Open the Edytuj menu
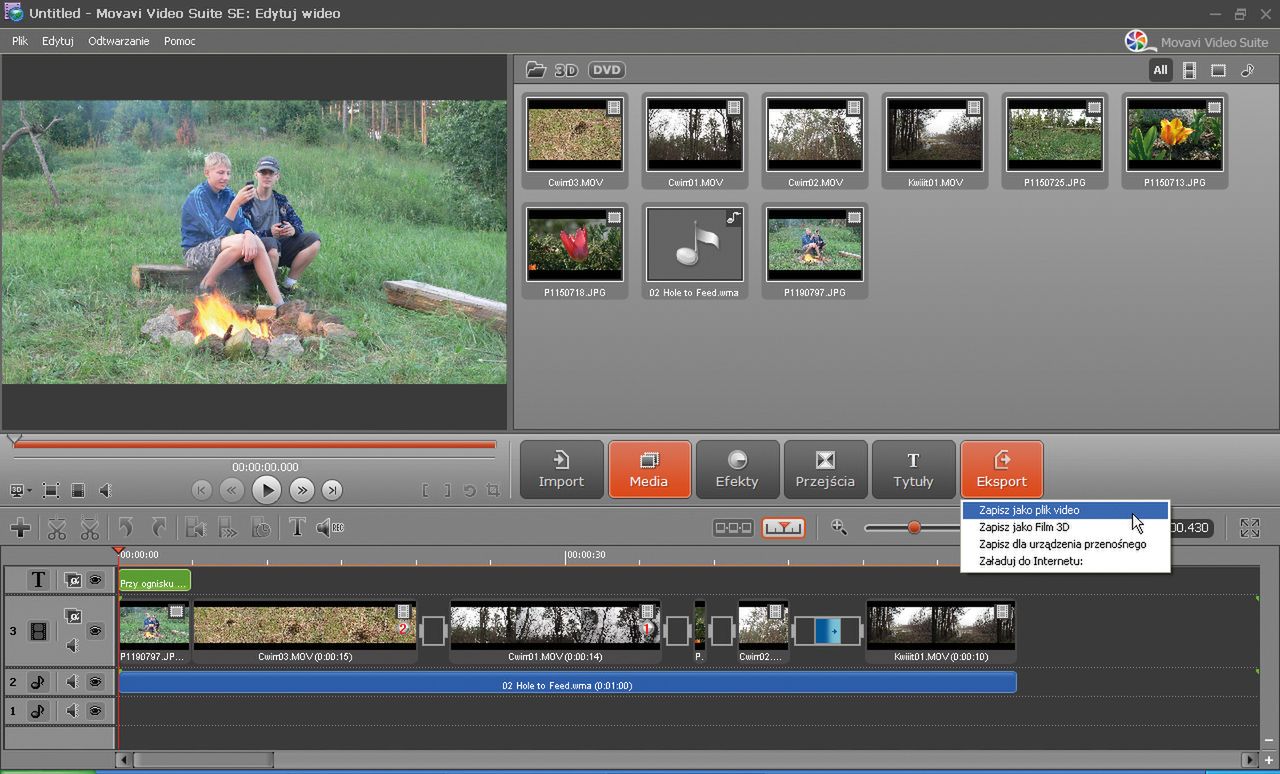The width and height of the screenshot is (1280, 774). 58,41
